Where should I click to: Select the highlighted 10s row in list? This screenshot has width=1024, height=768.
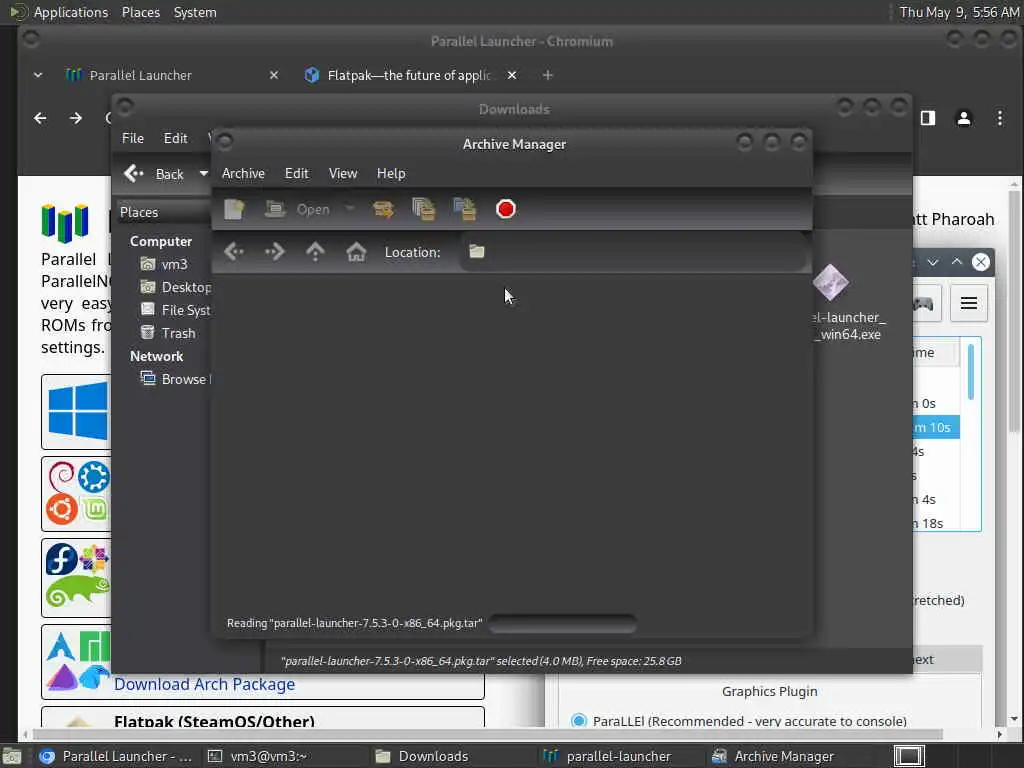click(936, 427)
